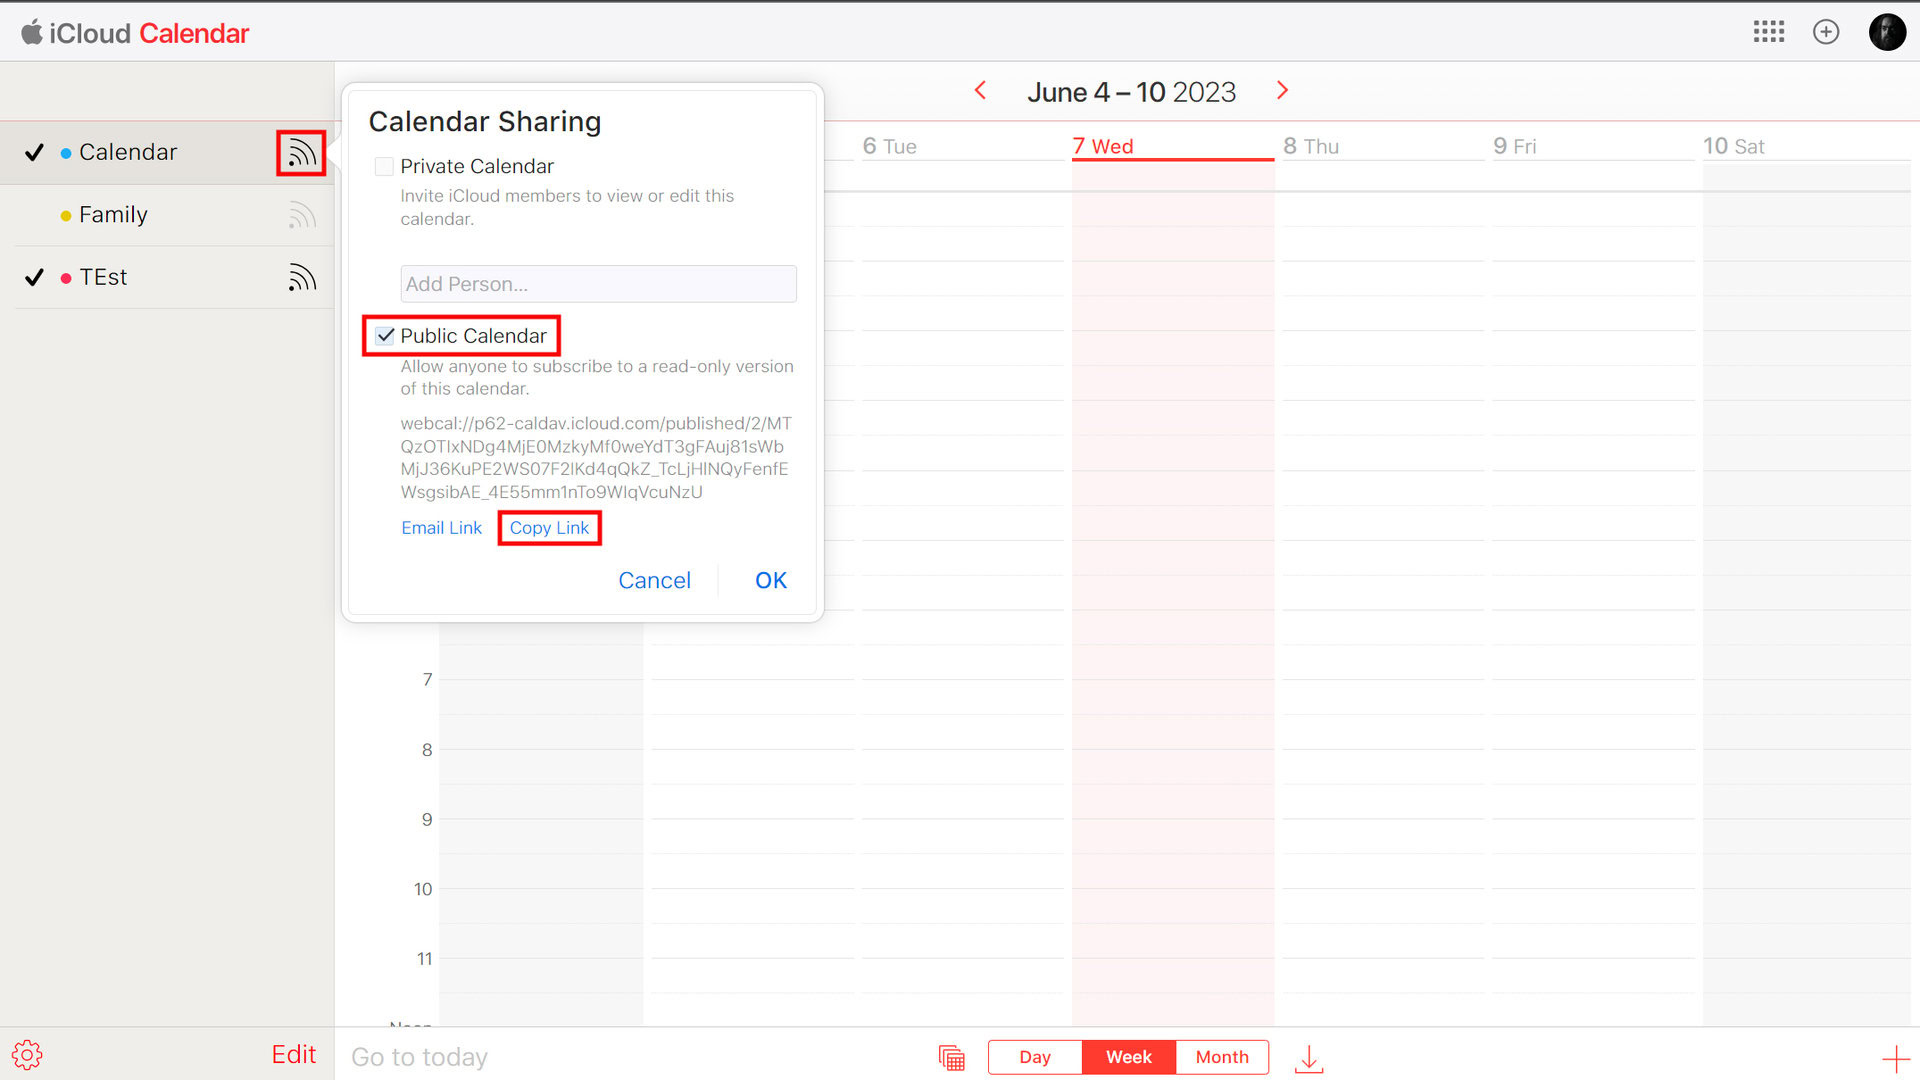
Task: Open the mini calendar grid icon
Action: [x=951, y=1058]
